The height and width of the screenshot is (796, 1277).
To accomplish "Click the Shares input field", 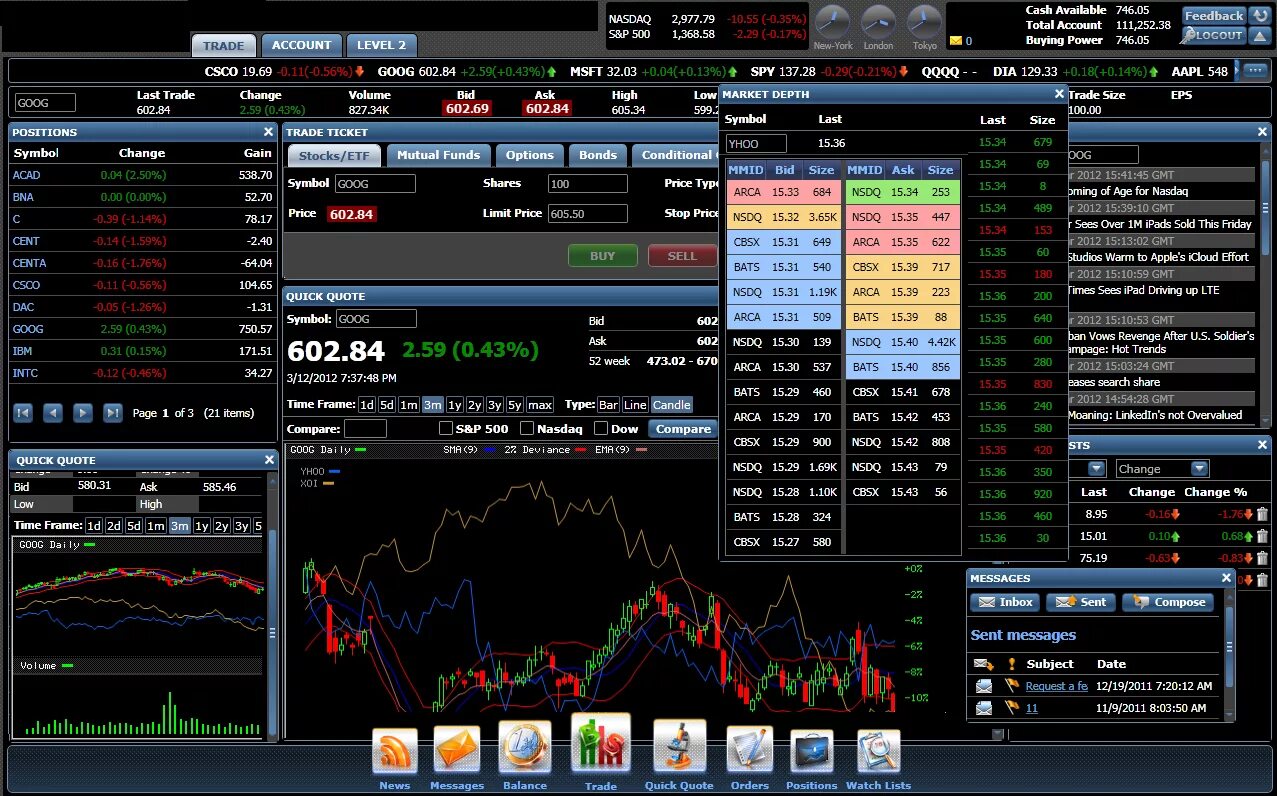I will click(588, 184).
